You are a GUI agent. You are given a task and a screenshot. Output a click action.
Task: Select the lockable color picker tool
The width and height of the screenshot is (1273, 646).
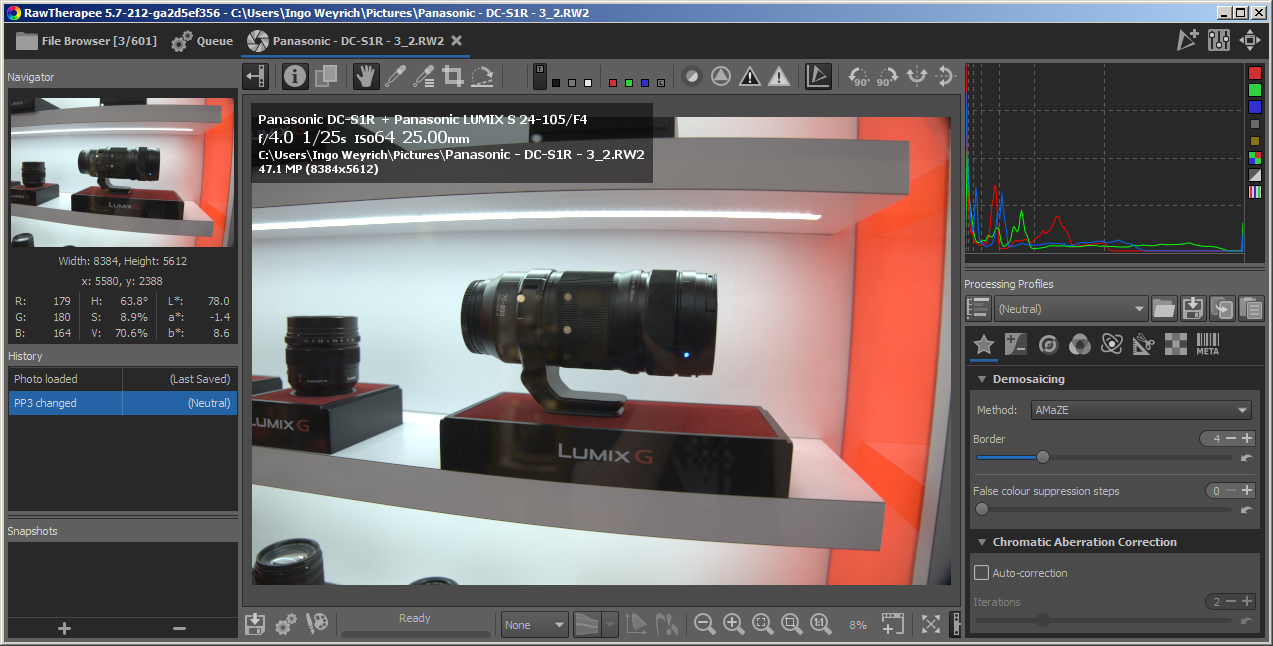tap(424, 76)
